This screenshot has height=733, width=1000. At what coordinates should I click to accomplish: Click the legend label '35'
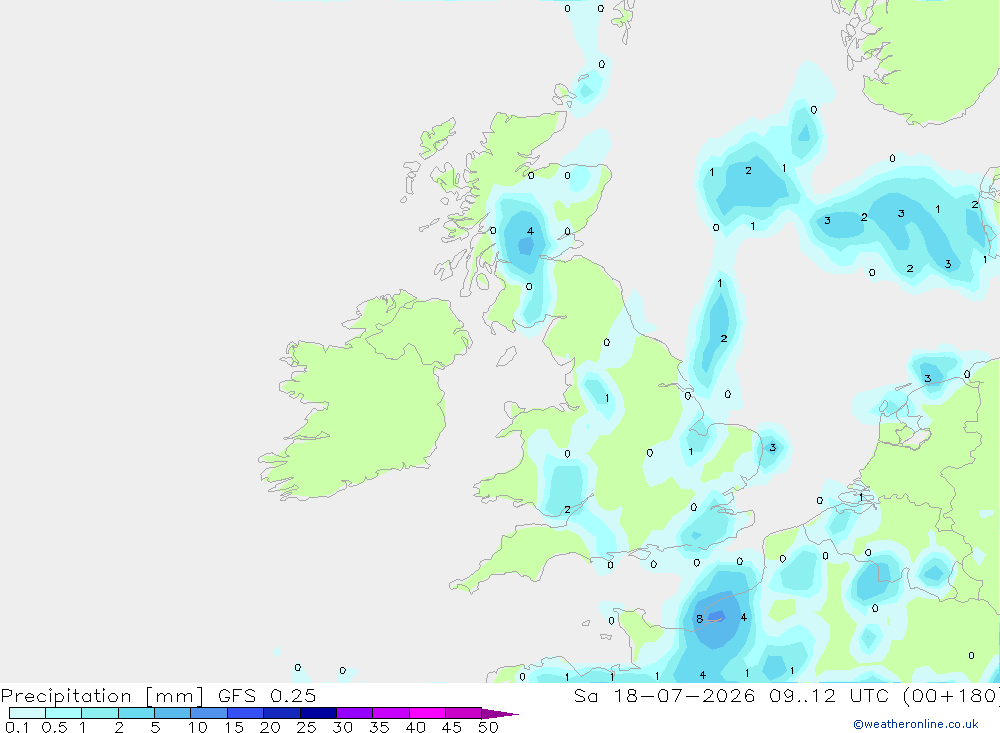tap(379, 727)
